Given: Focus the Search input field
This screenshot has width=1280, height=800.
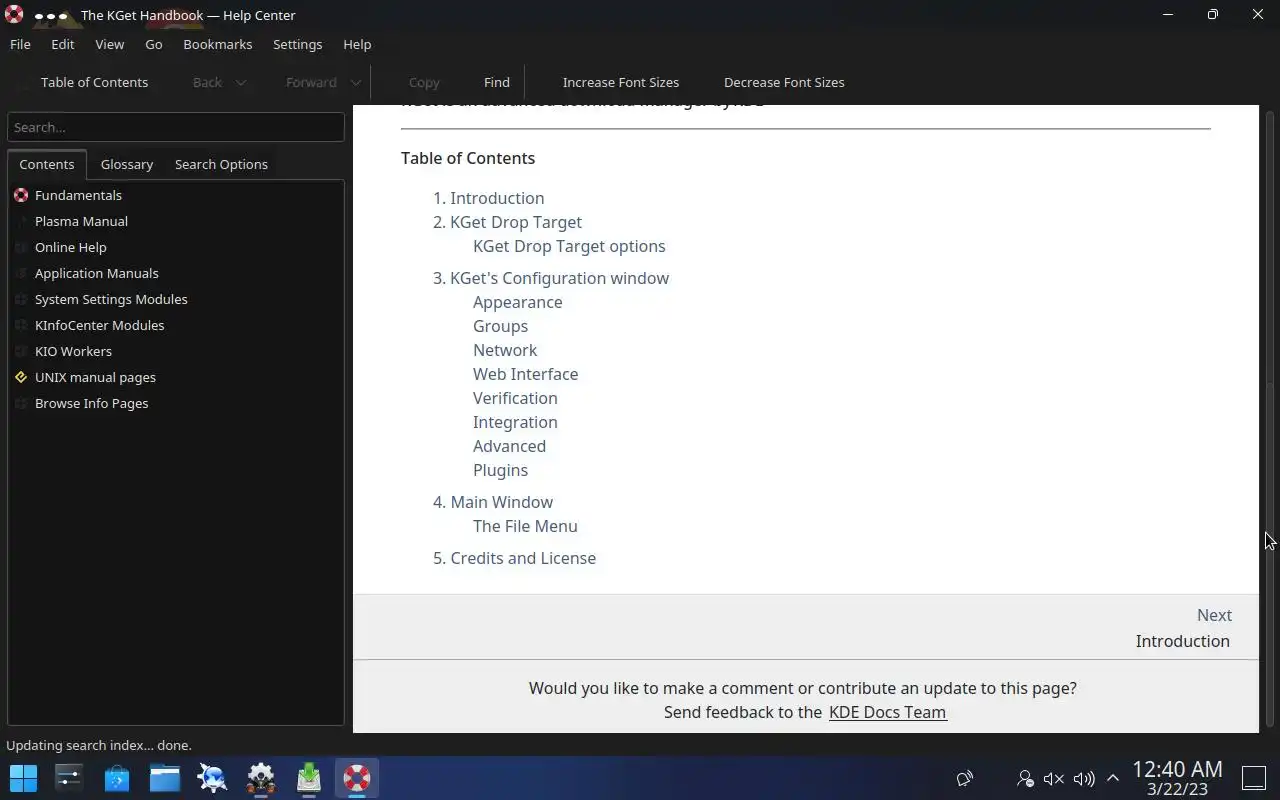Looking at the screenshot, I should coord(176,127).
